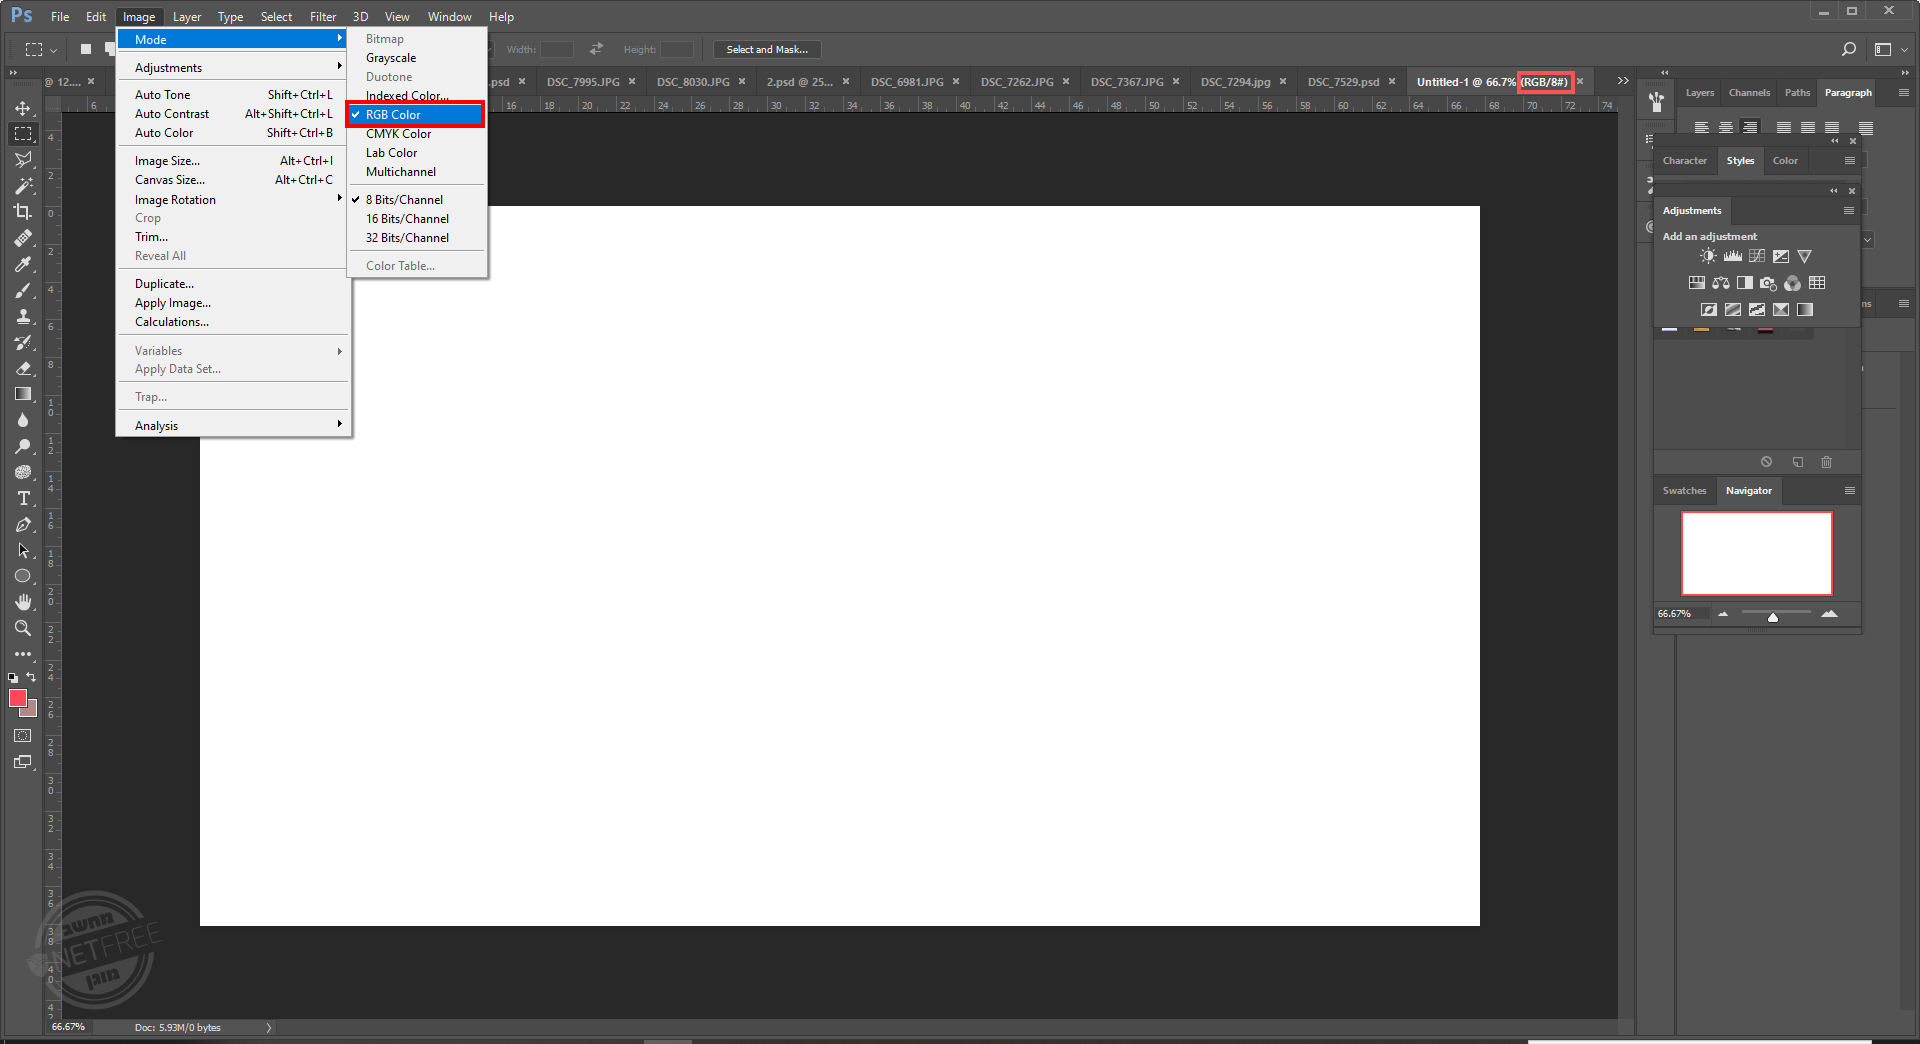Open the Paragraph panel options menu
The height and width of the screenshot is (1044, 1920).
pos(1904,93)
